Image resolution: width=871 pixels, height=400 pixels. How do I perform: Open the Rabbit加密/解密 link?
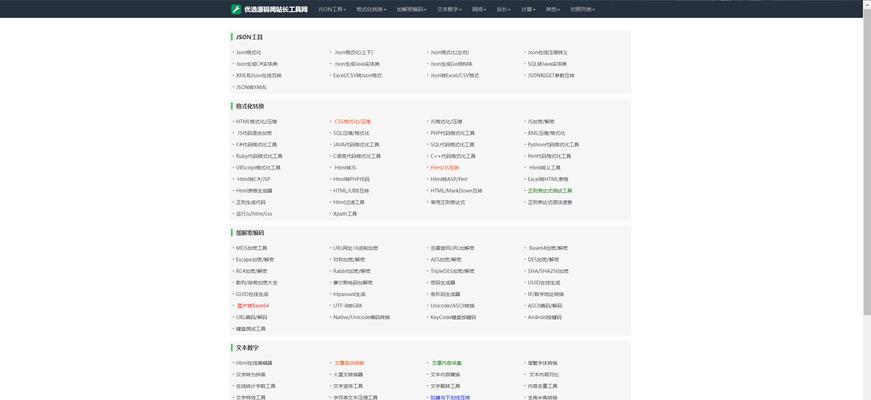pos(352,271)
